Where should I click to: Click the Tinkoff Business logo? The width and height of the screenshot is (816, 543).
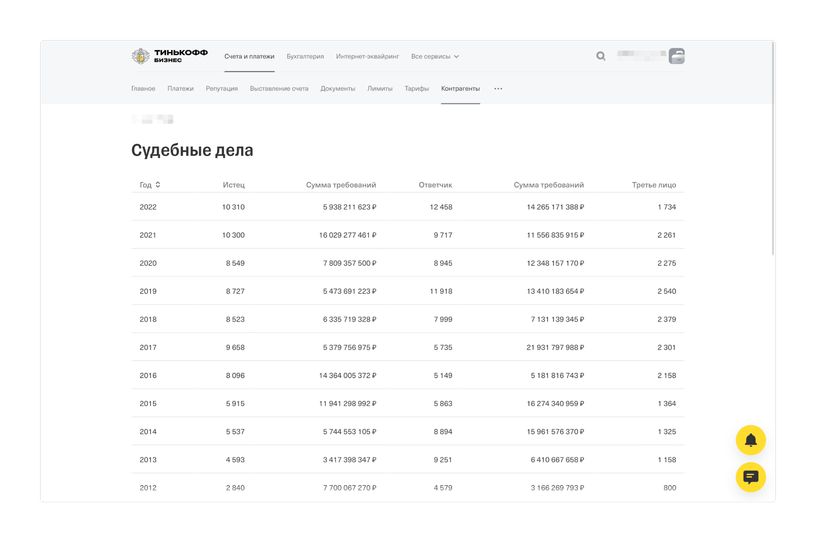170,56
